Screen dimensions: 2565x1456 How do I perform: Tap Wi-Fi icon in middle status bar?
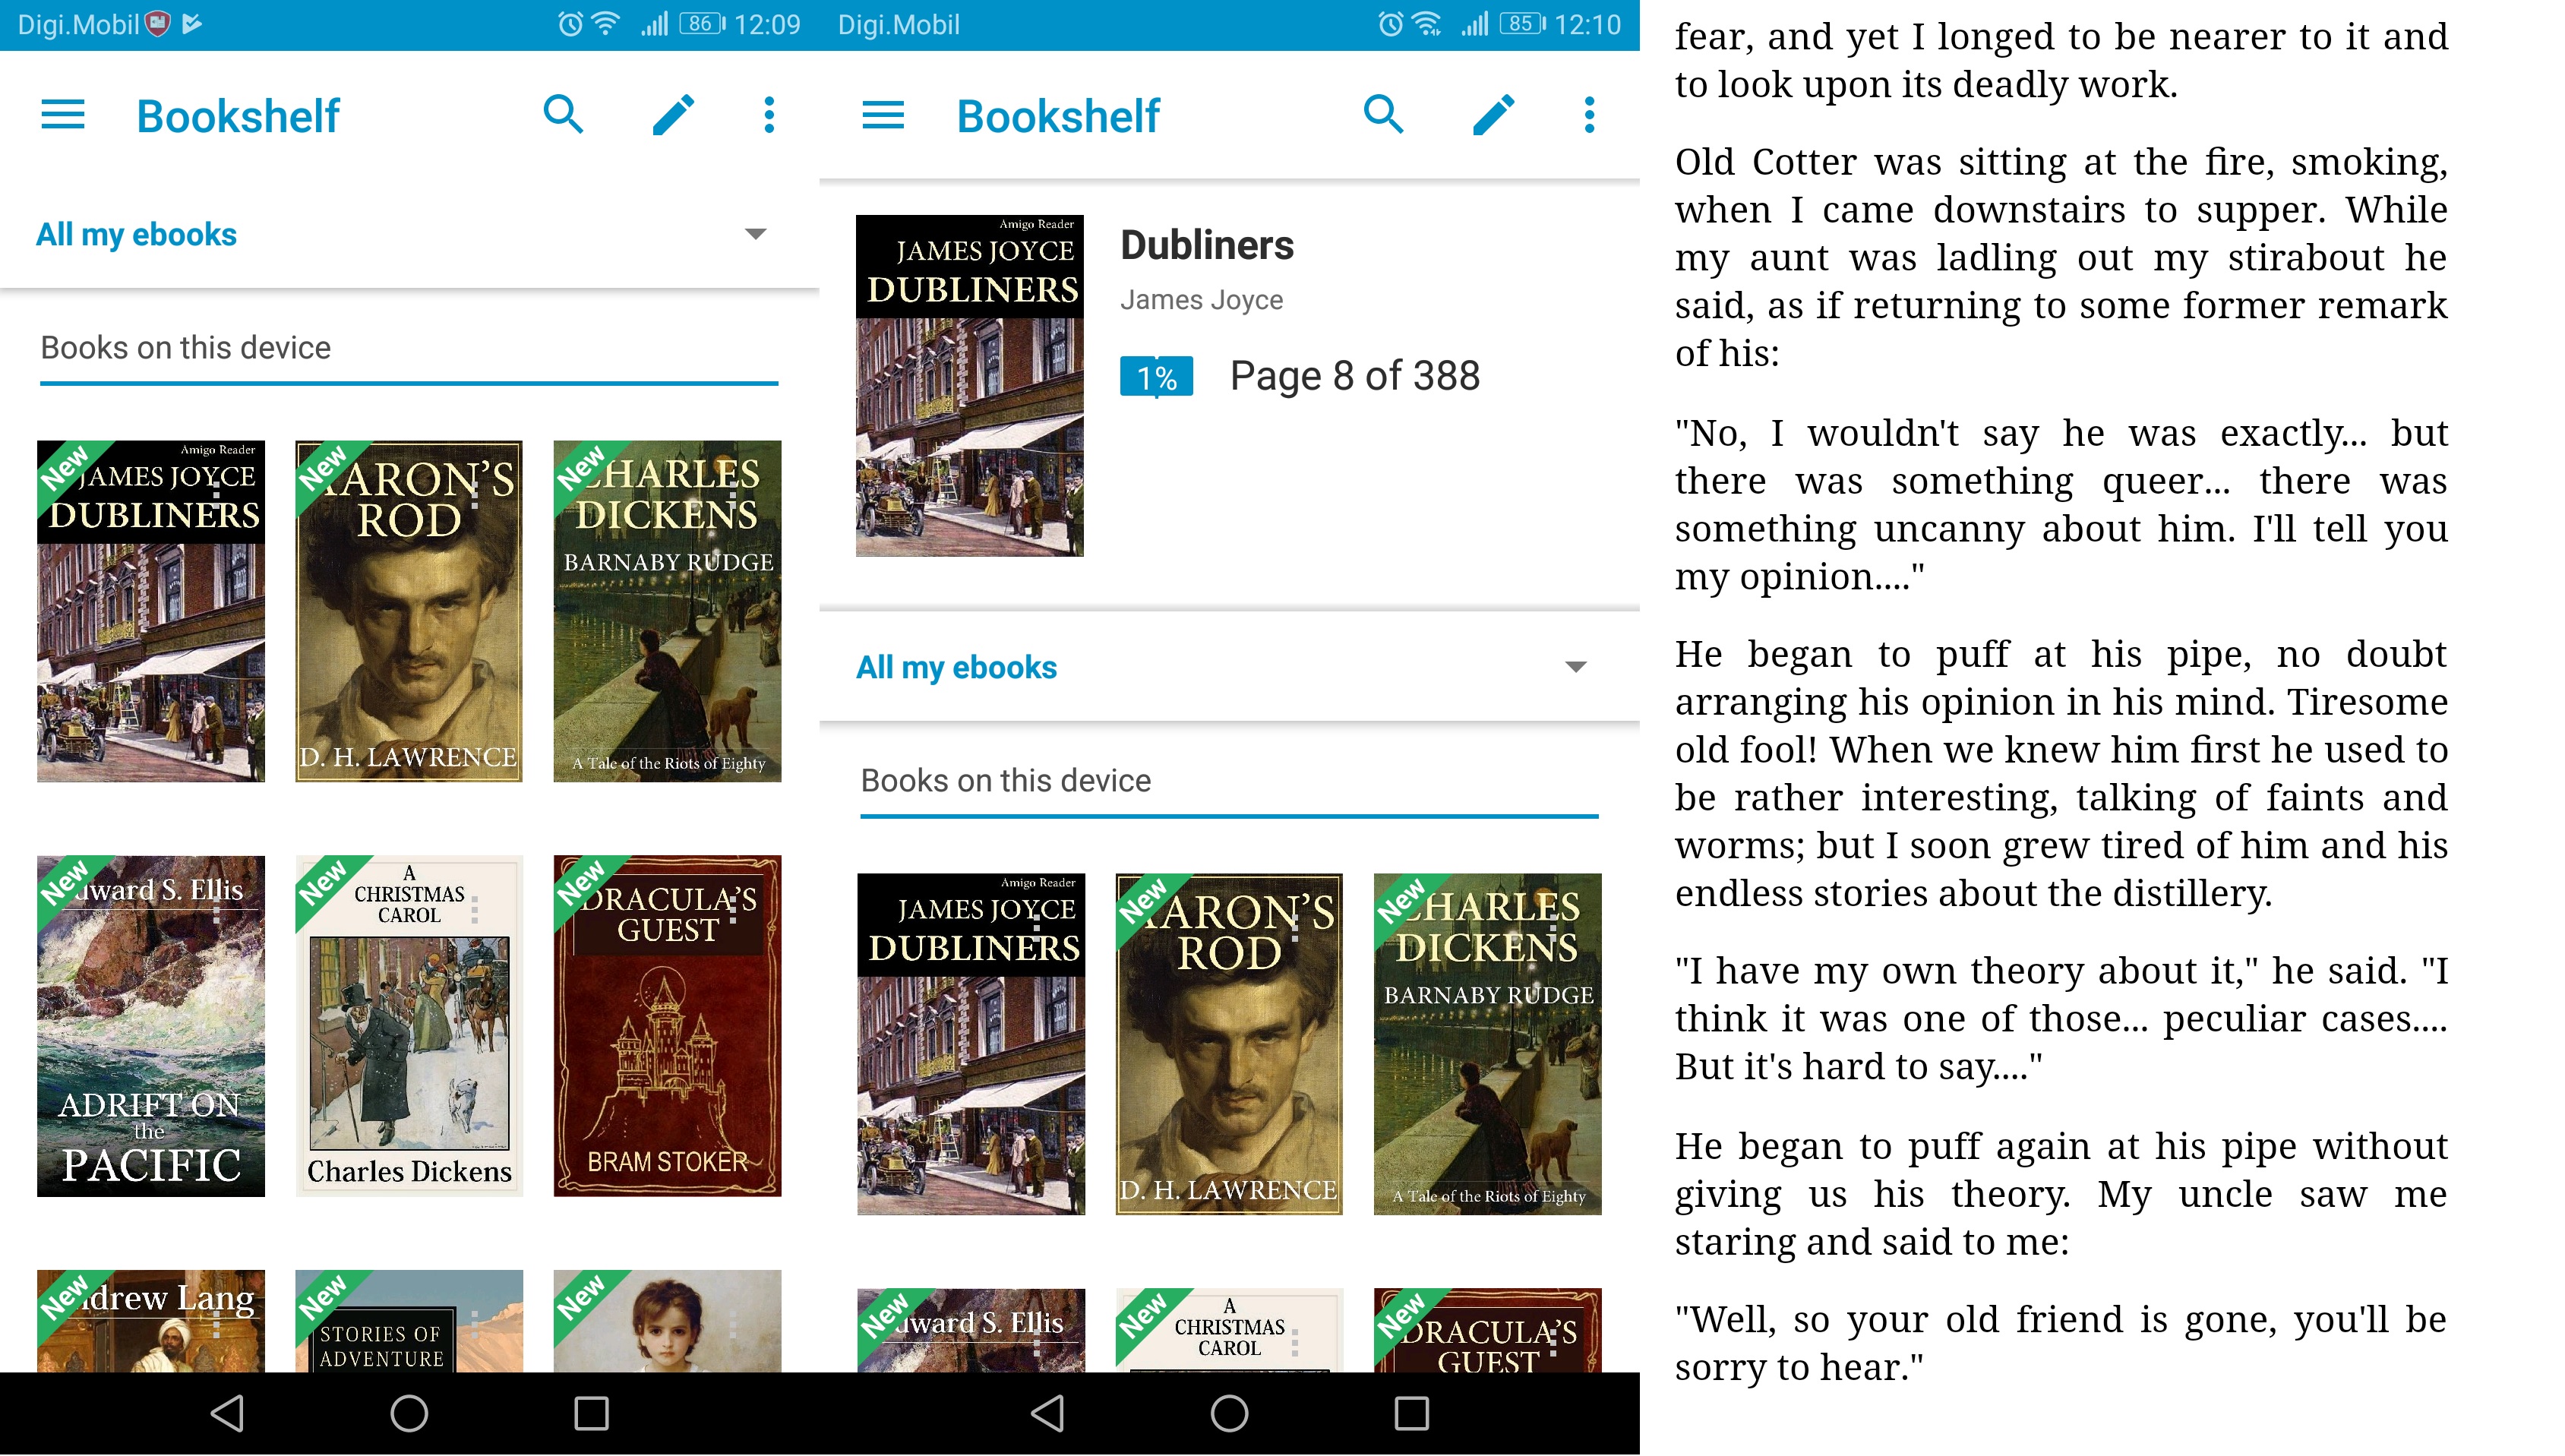click(1427, 24)
